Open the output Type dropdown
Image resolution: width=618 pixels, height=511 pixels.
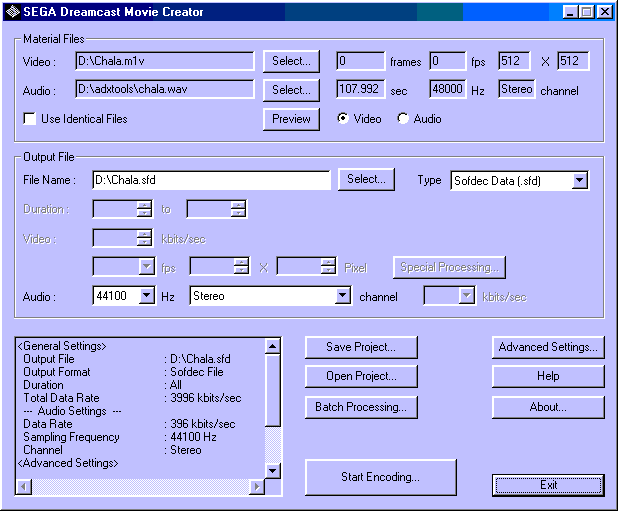pos(579,180)
